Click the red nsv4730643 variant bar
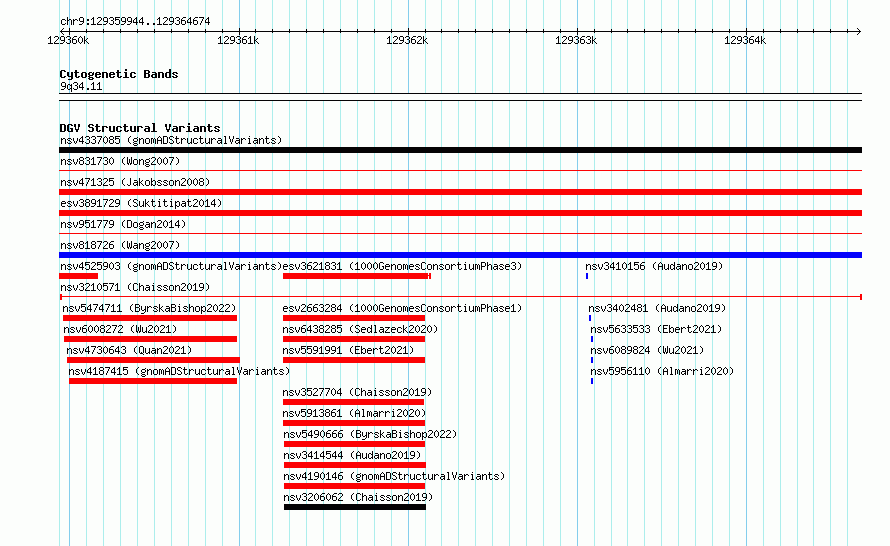 153,360
